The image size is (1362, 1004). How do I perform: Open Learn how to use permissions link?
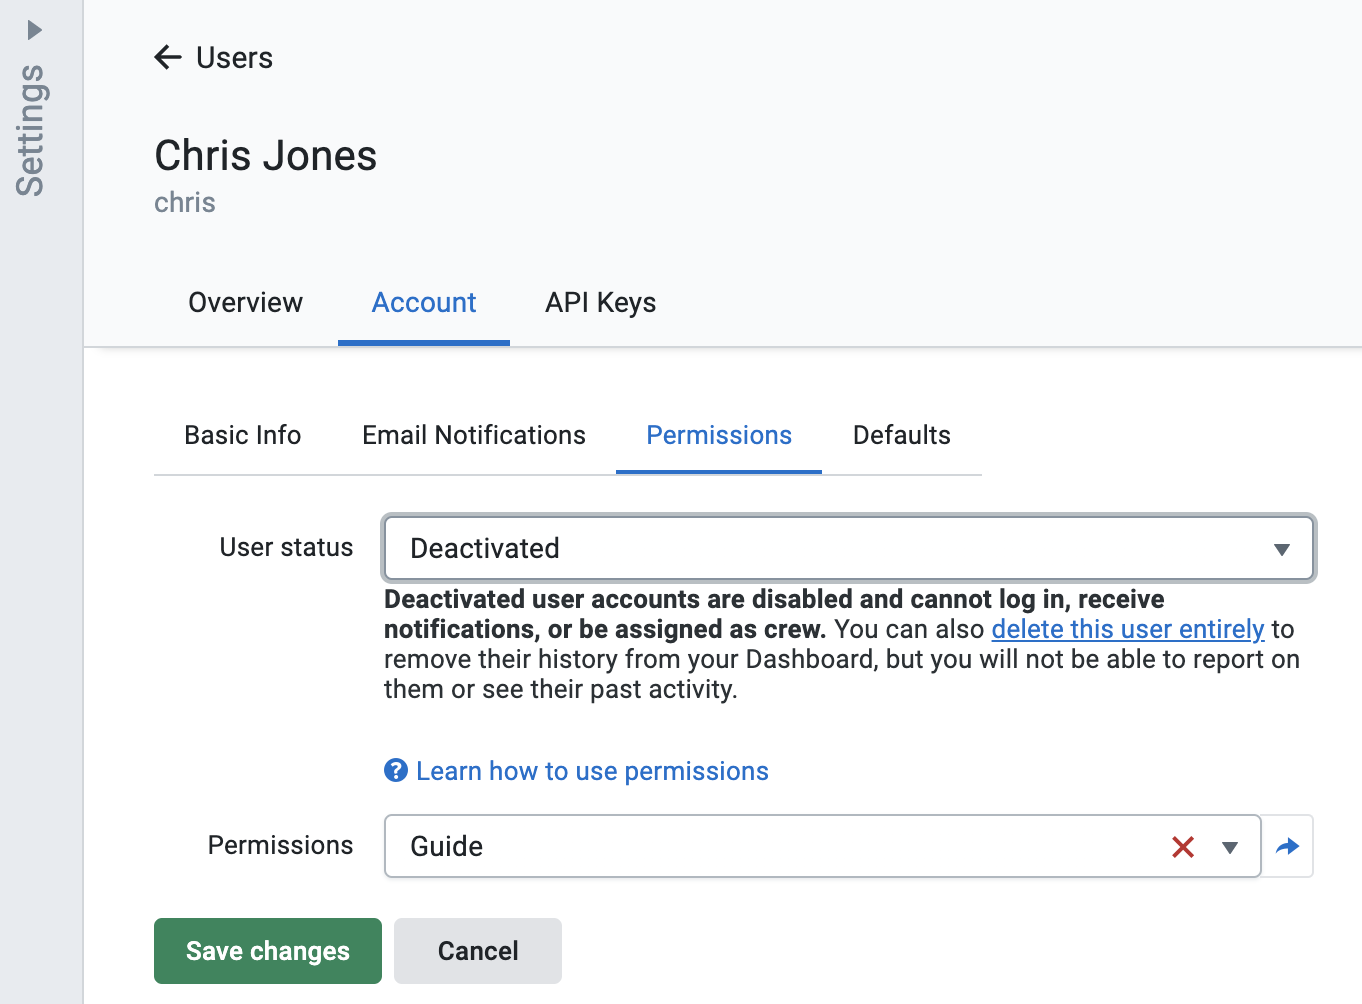coord(592,772)
